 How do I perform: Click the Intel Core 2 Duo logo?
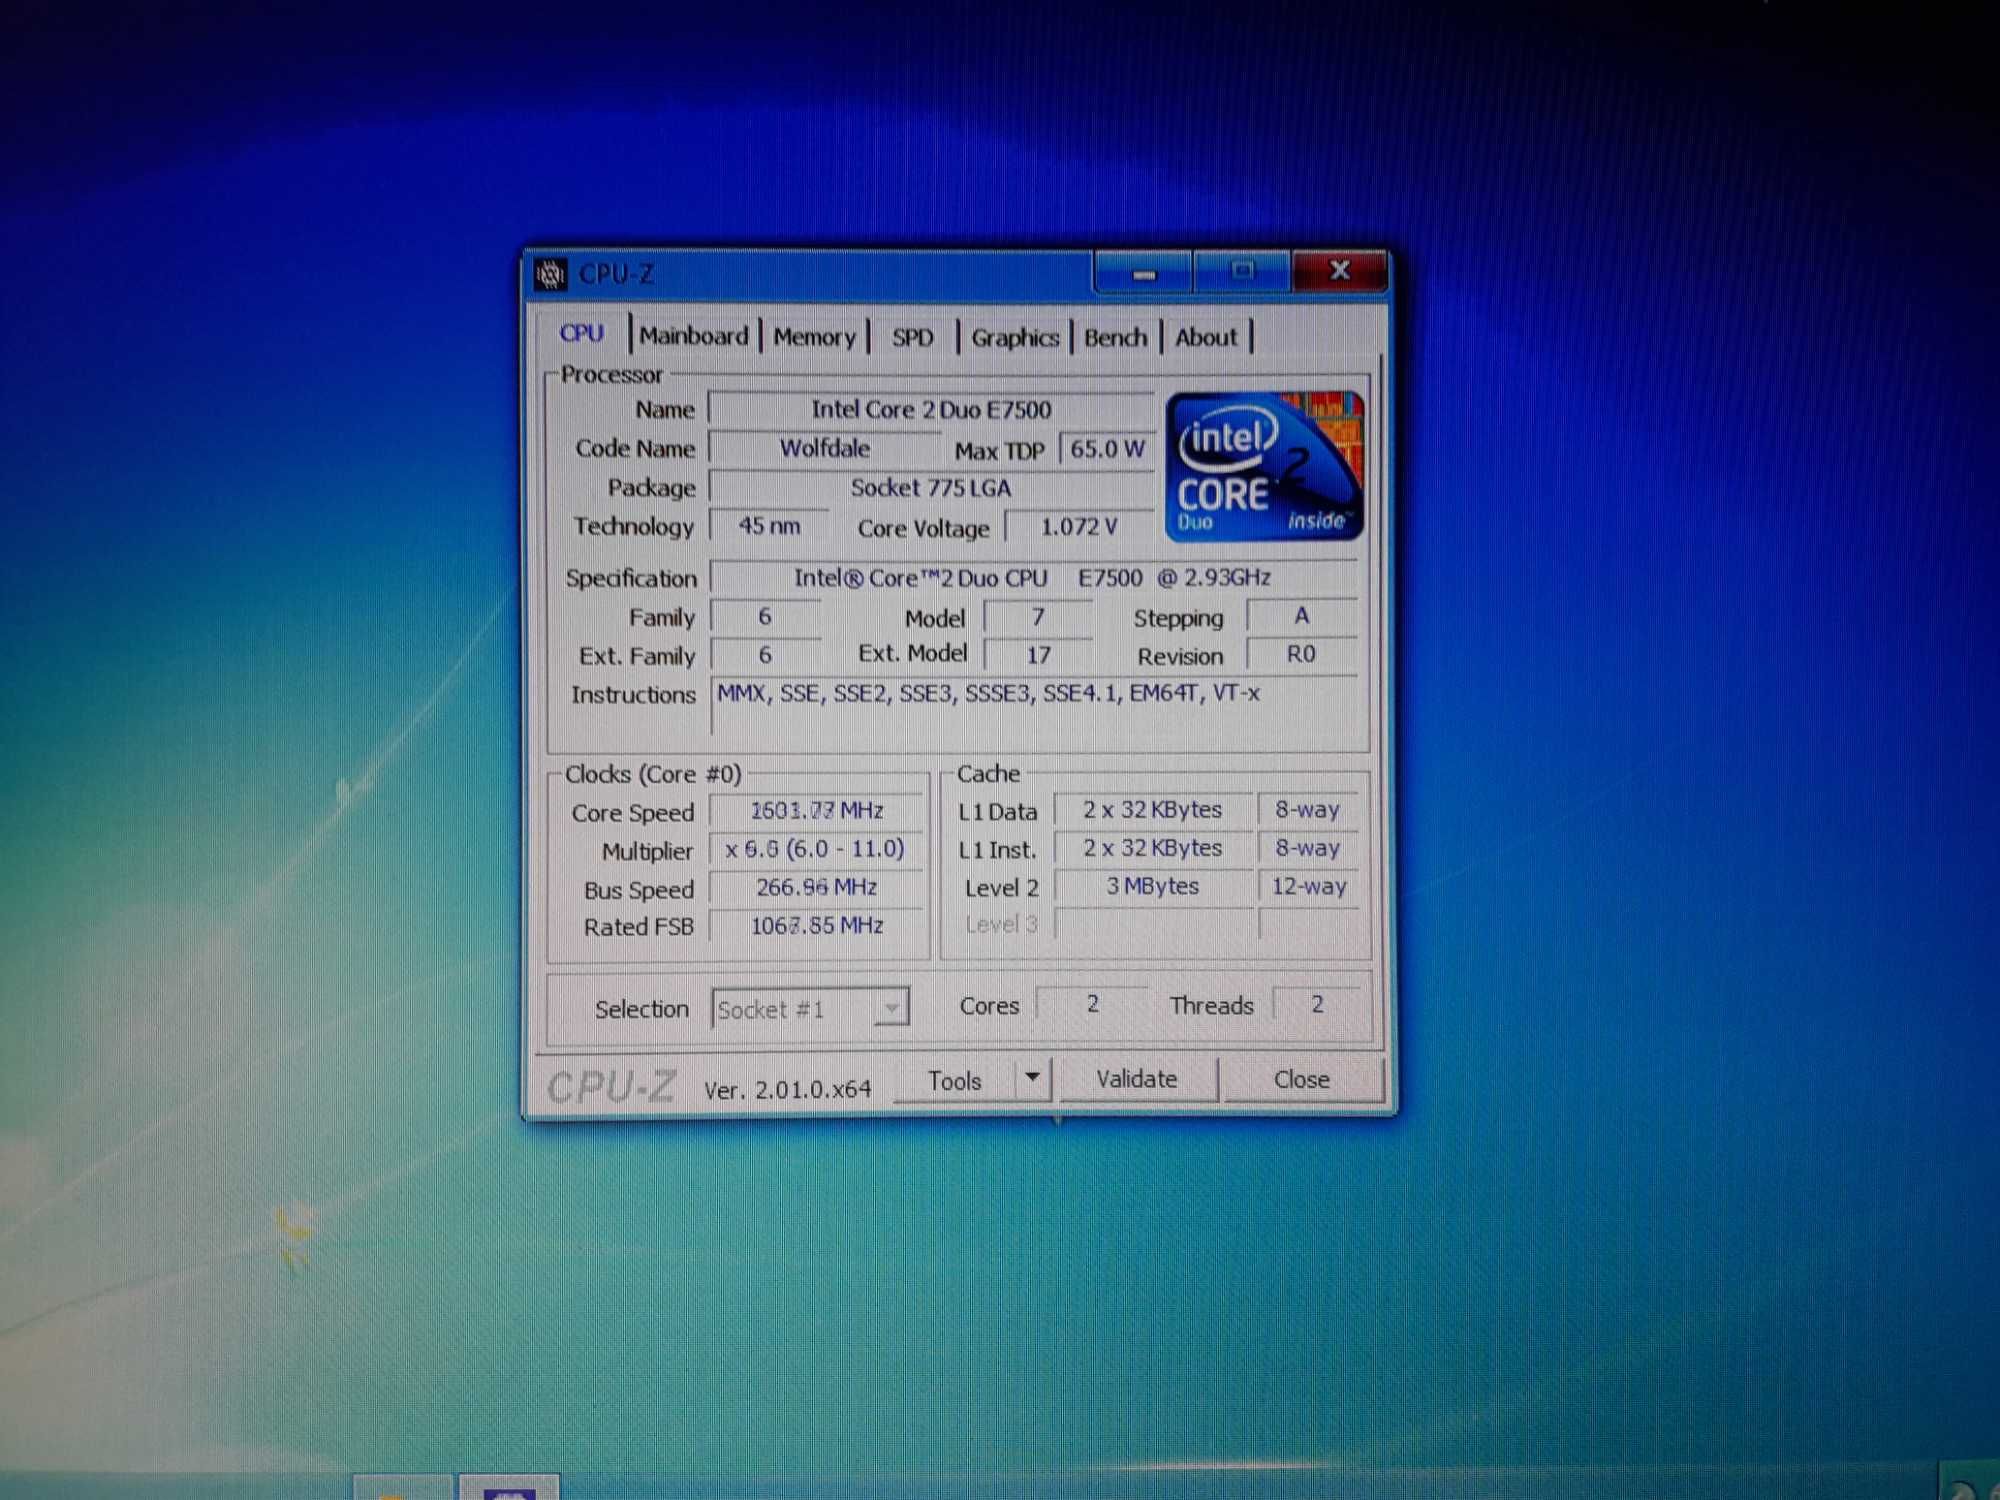pos(1265,466)
